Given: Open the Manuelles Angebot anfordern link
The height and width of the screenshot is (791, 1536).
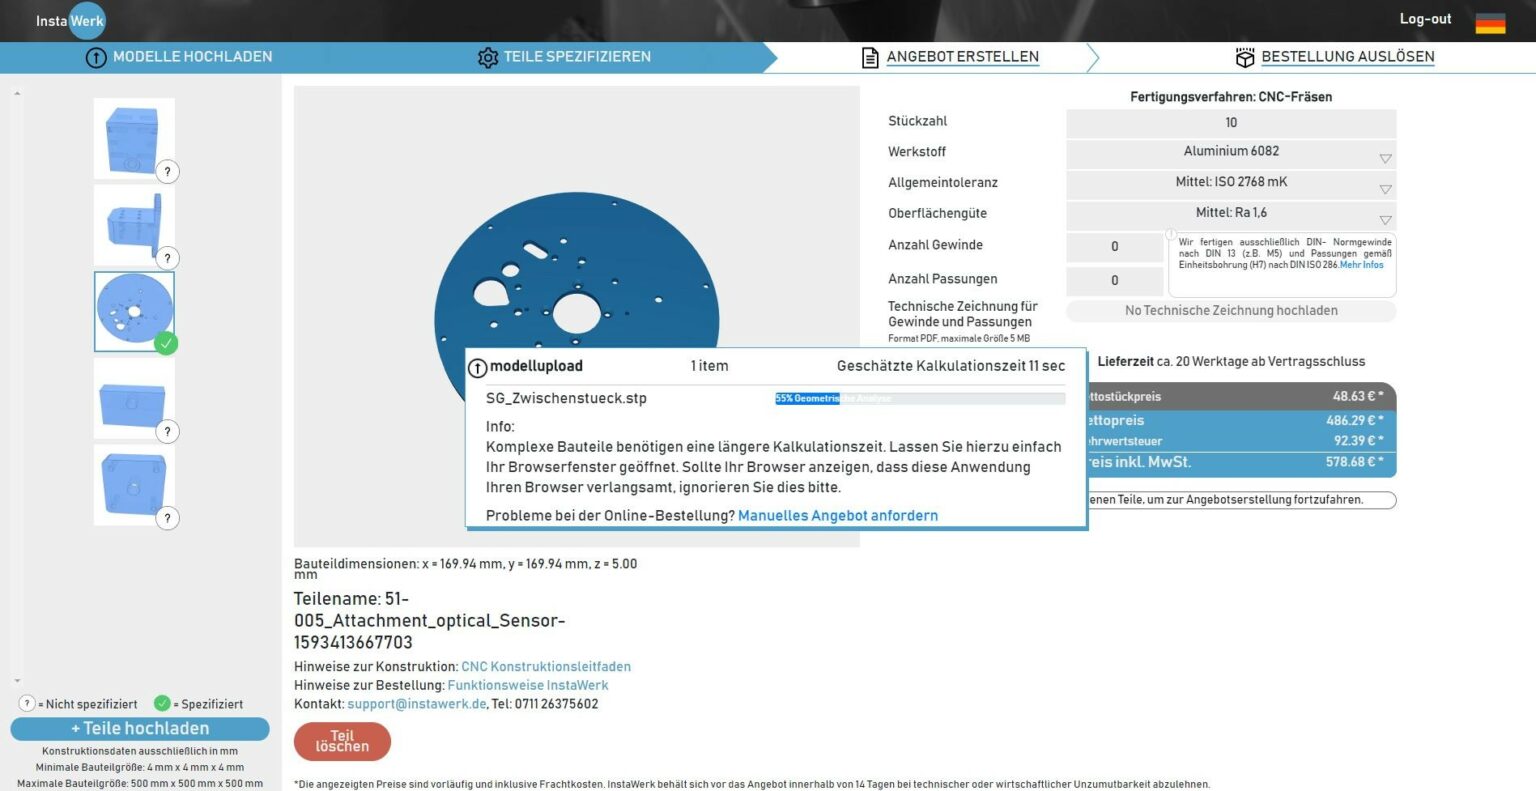Looking at the screenshot, I should click(838, 515).
